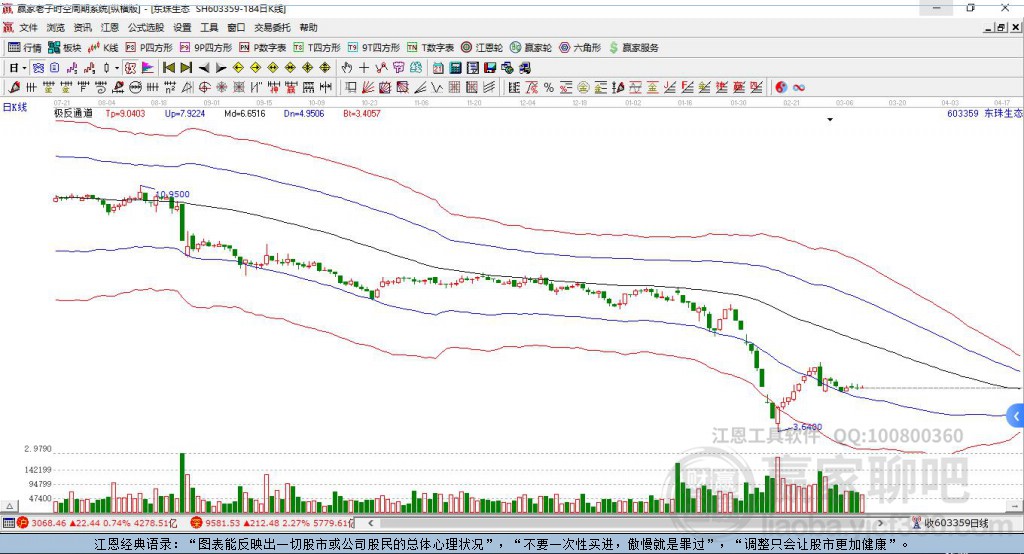Click the Dn=4.9506 indicator value

pos(304,113)
